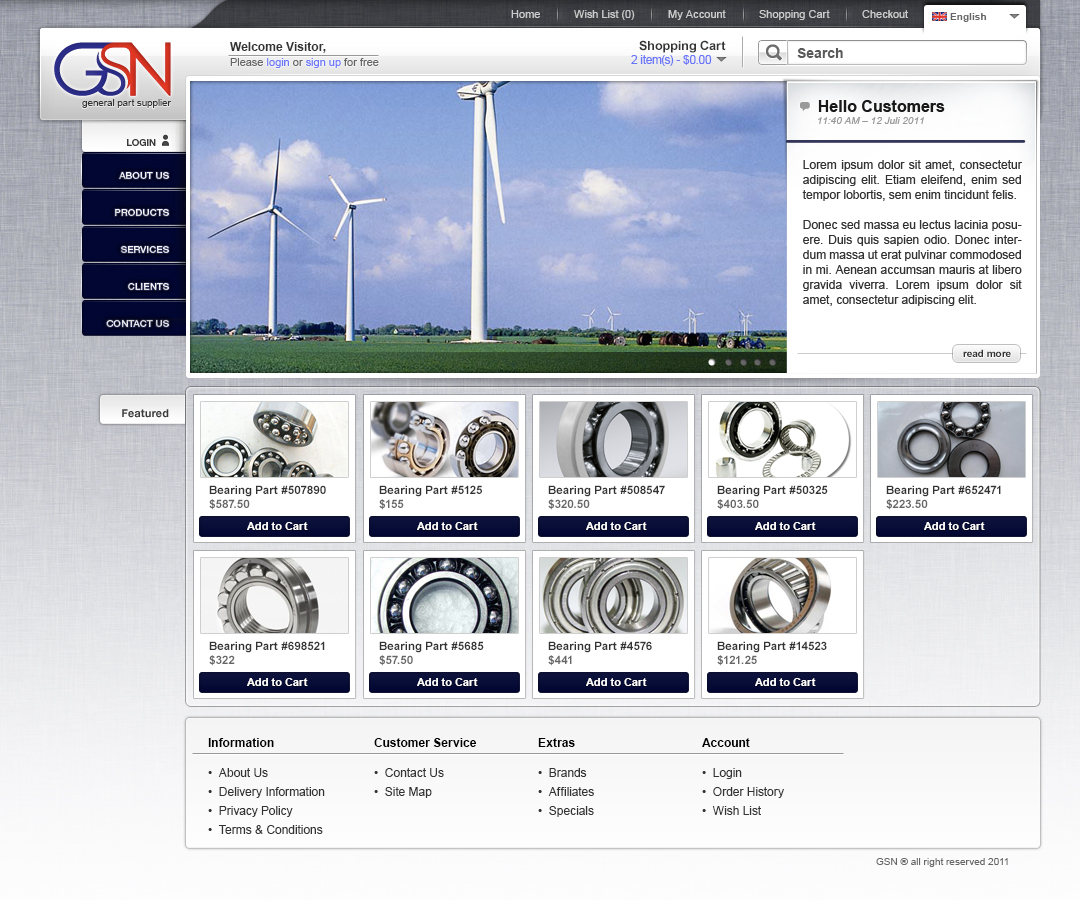
Task: Click the sign up link
Action: point(323,62)
